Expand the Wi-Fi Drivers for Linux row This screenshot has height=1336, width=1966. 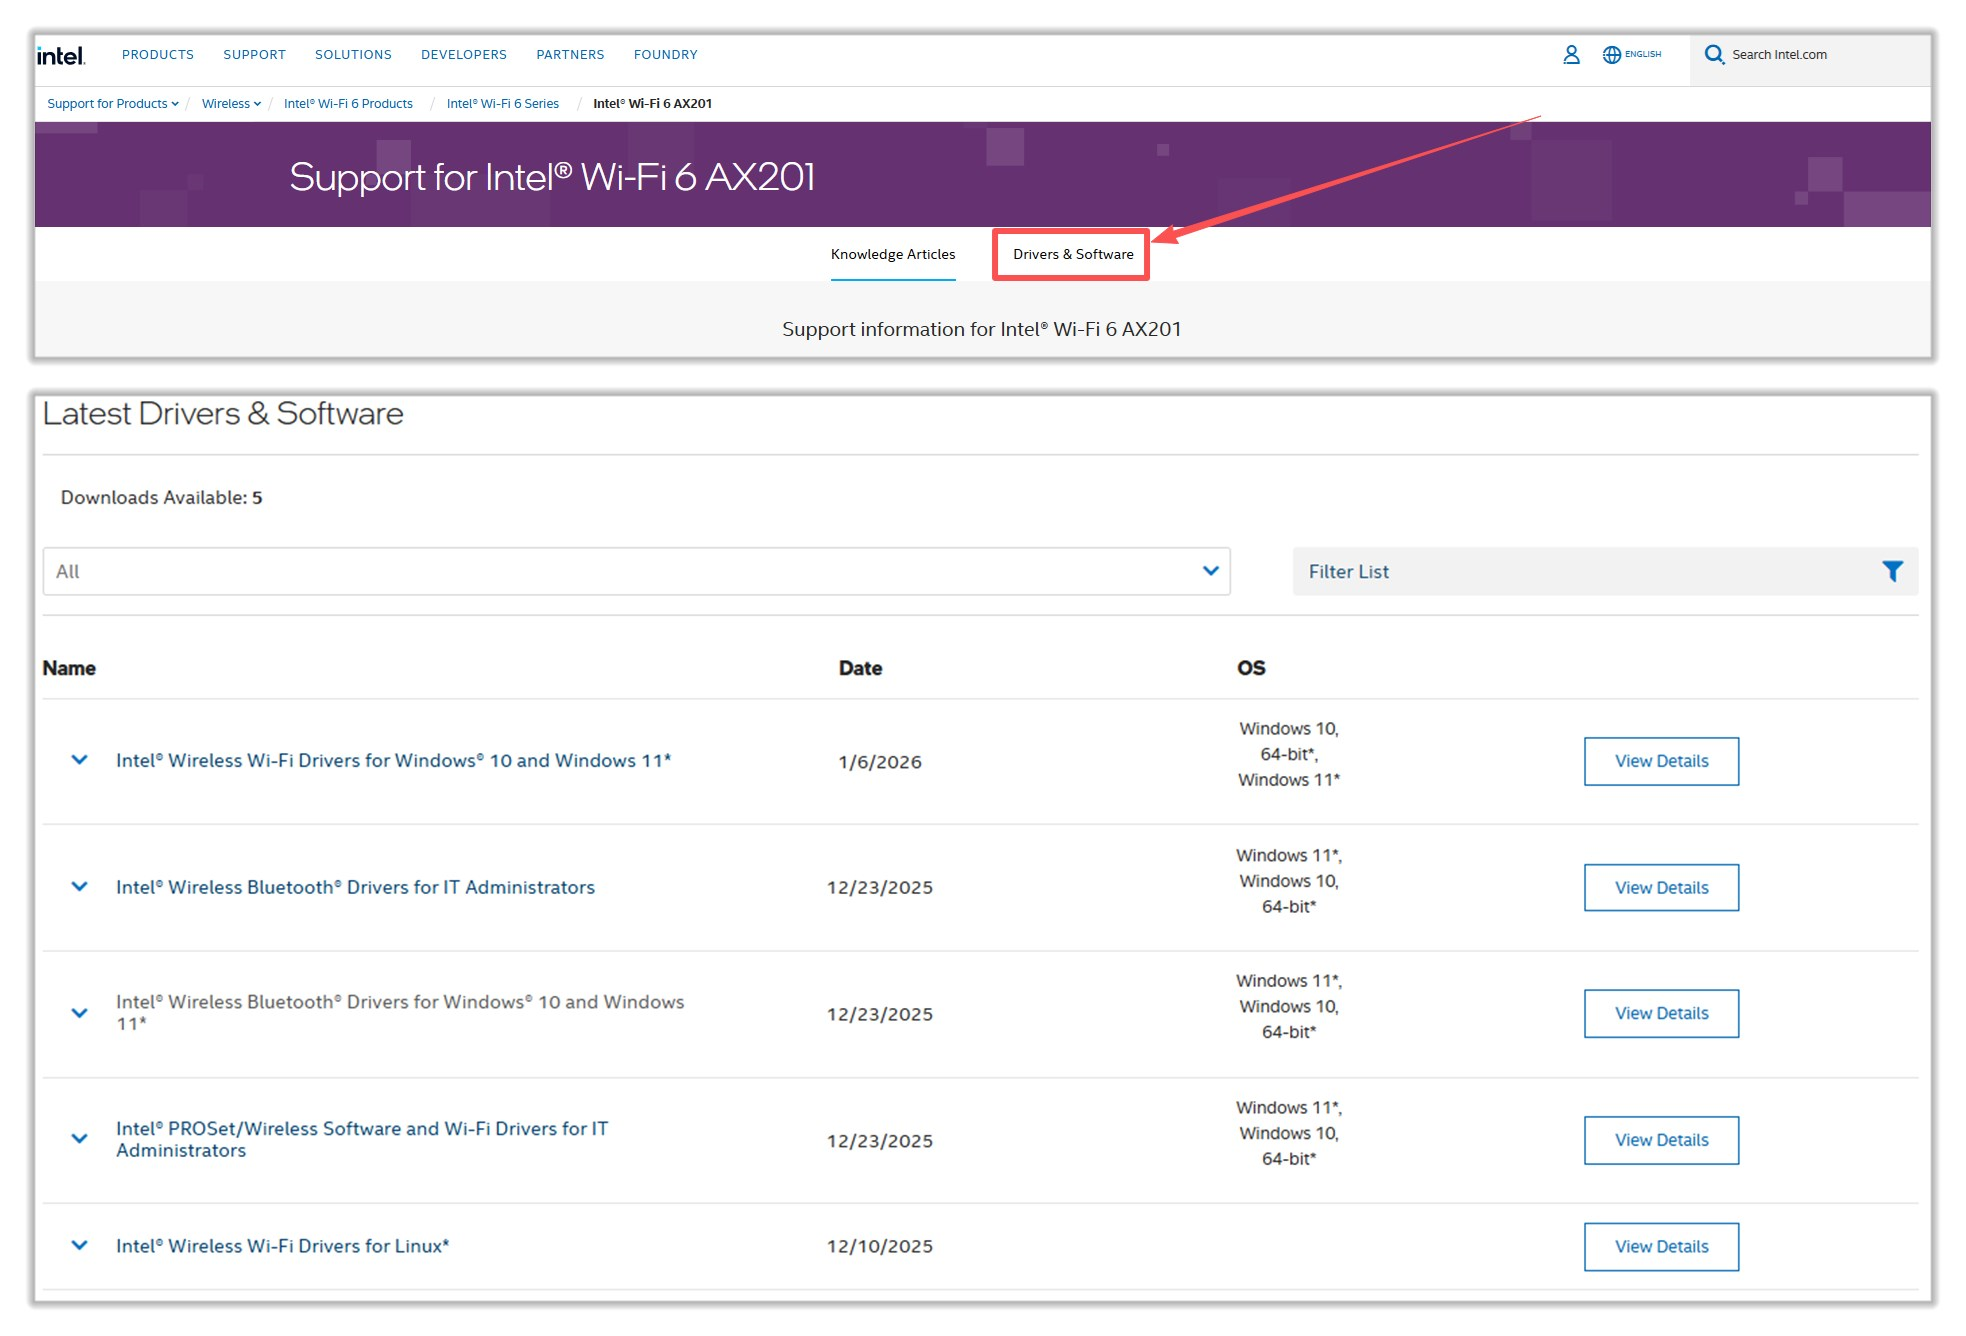click(80, 1246)
